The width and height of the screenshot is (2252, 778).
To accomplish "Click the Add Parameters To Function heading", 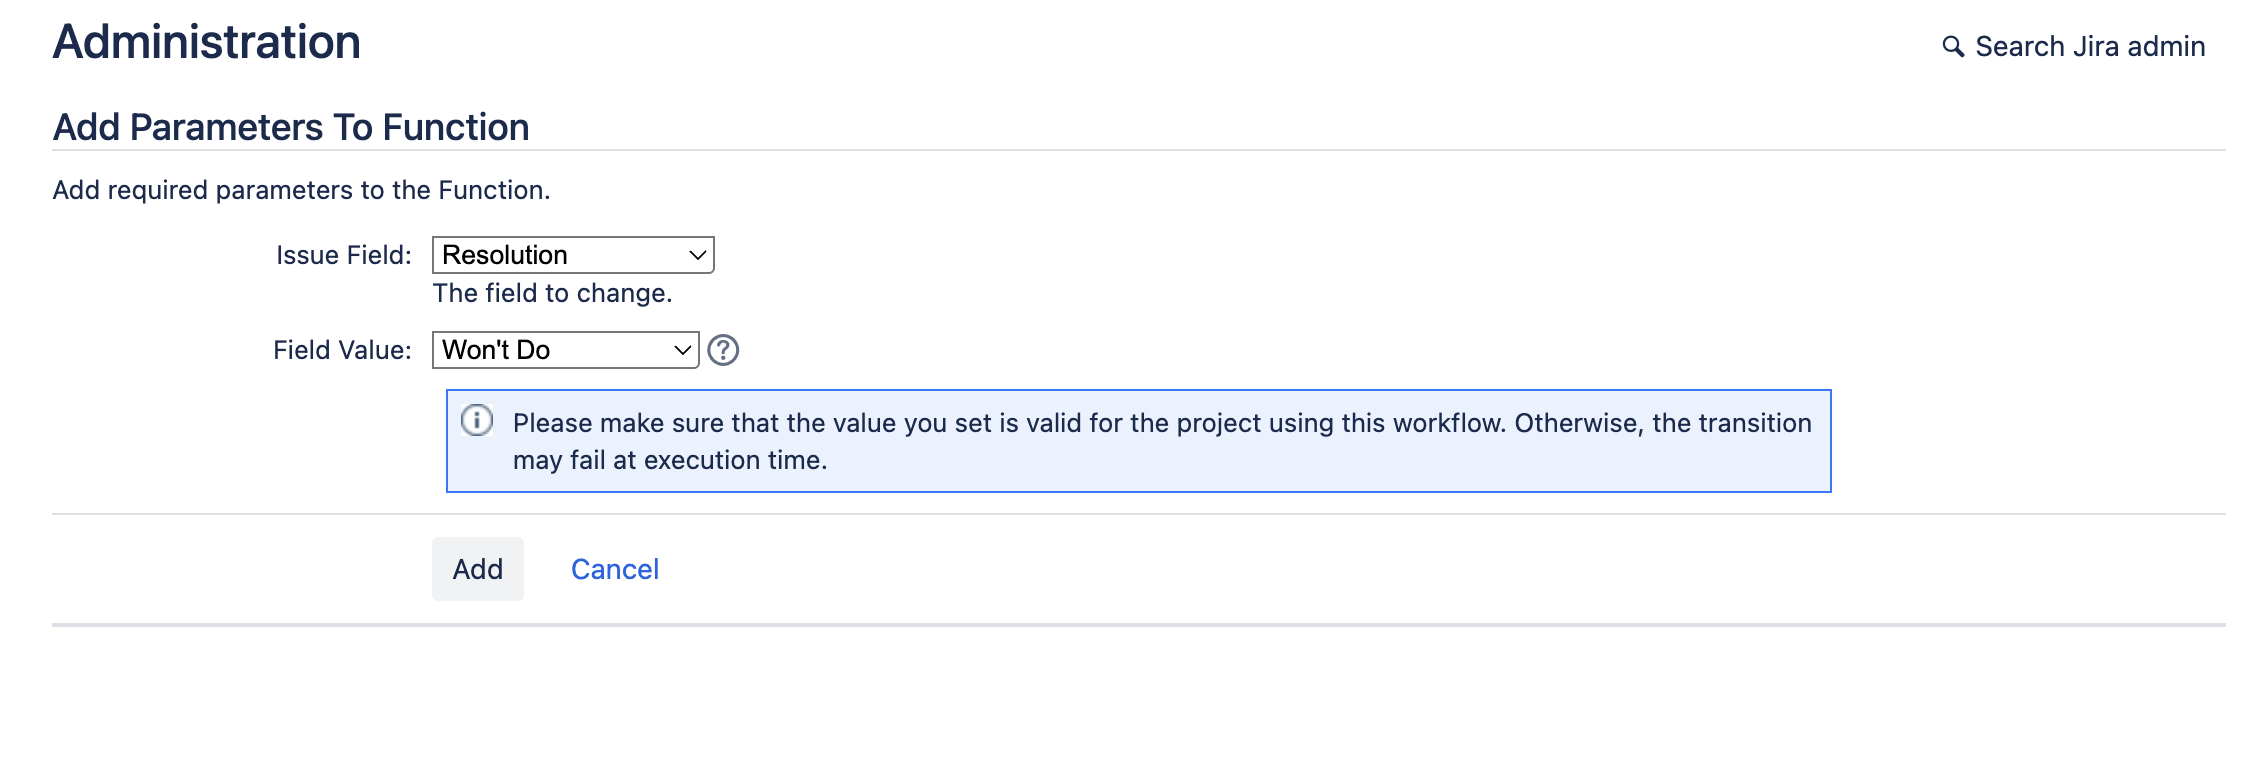I will point(291,126).
